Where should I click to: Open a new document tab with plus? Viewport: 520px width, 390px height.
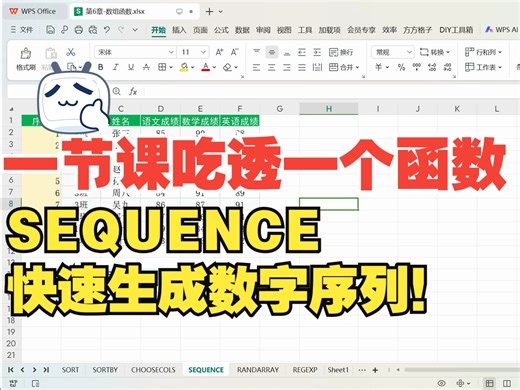209,12
